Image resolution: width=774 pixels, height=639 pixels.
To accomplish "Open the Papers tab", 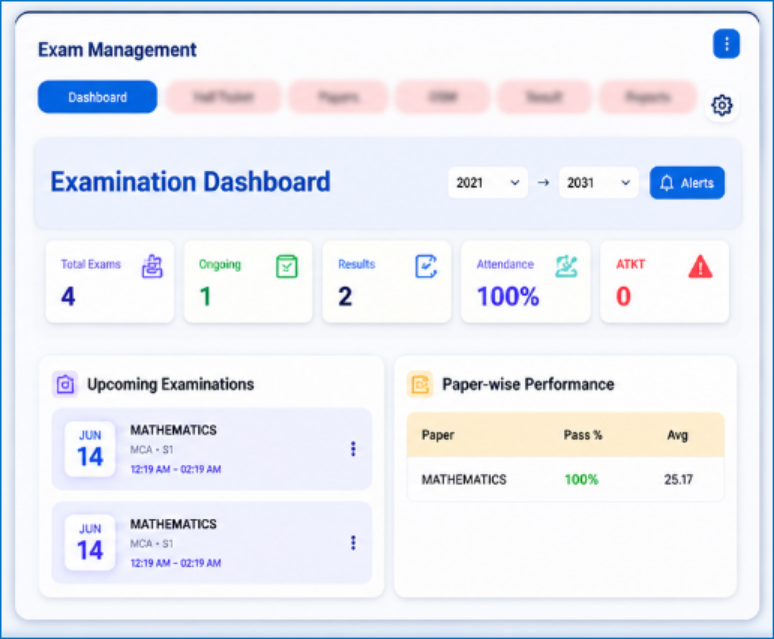I will 338,97.
